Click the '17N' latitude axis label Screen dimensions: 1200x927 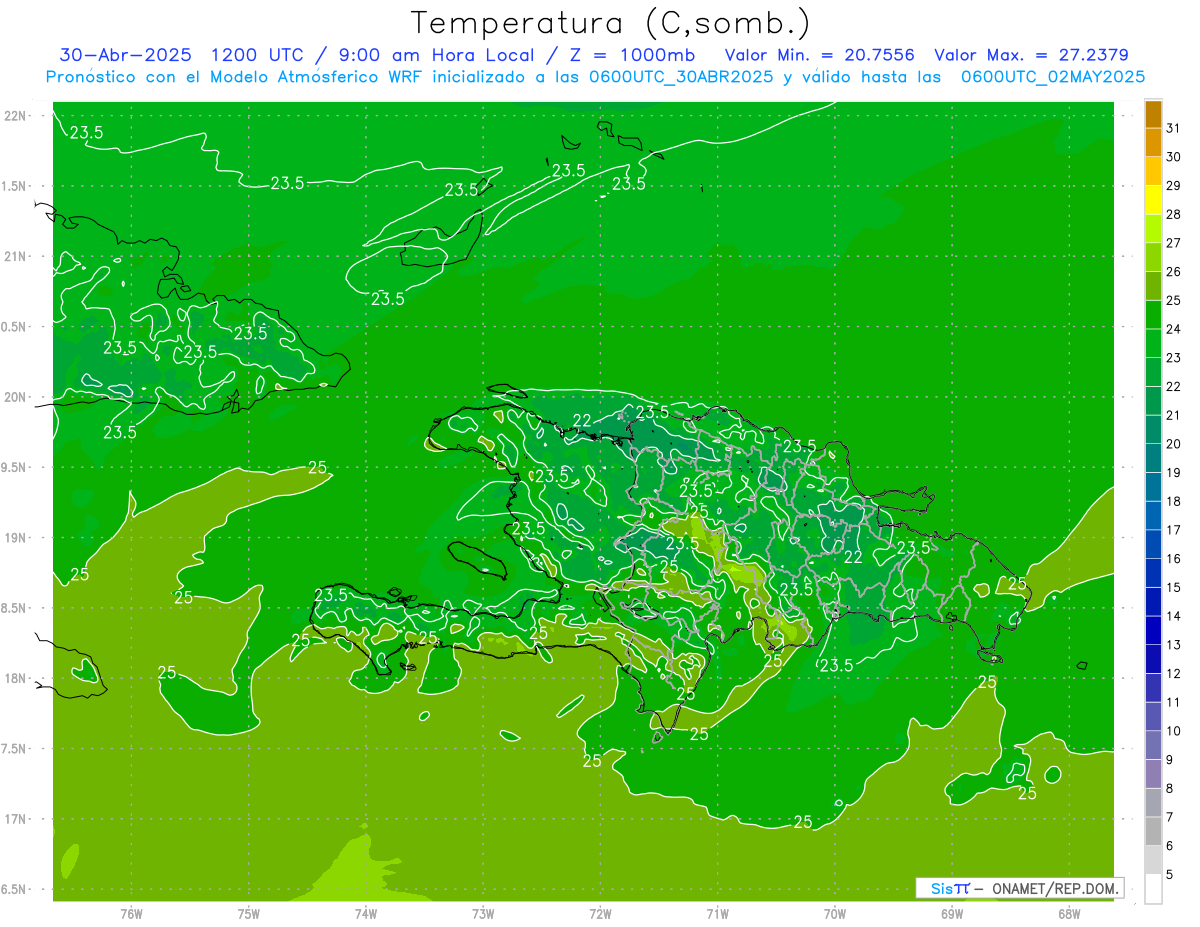pyautogui.click(x=17, y=819)
